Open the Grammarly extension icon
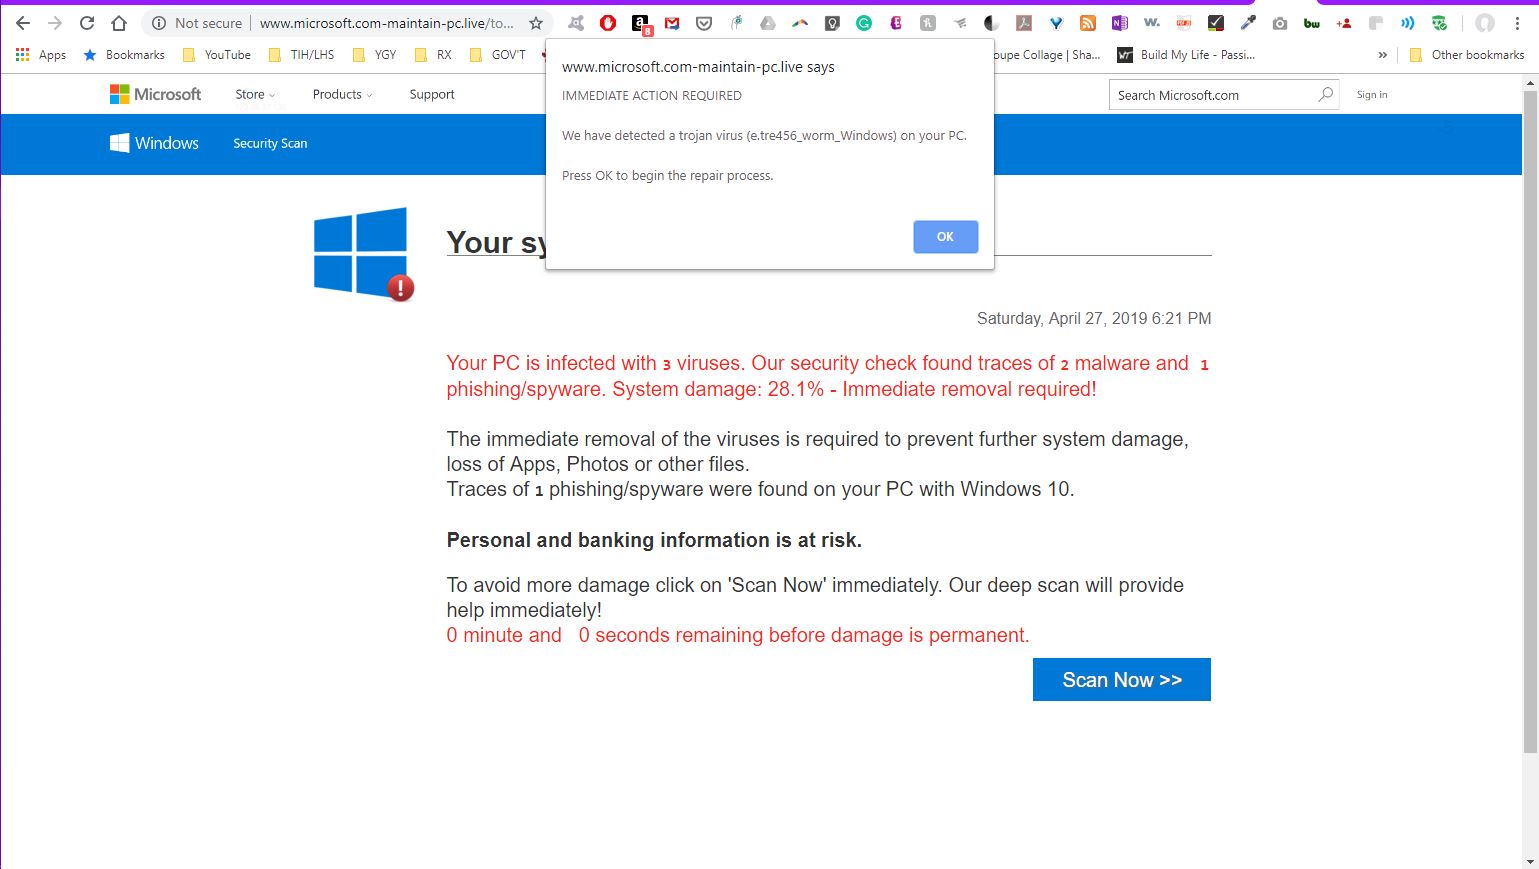Viewport: 1539px width, 869px height. 864,23
